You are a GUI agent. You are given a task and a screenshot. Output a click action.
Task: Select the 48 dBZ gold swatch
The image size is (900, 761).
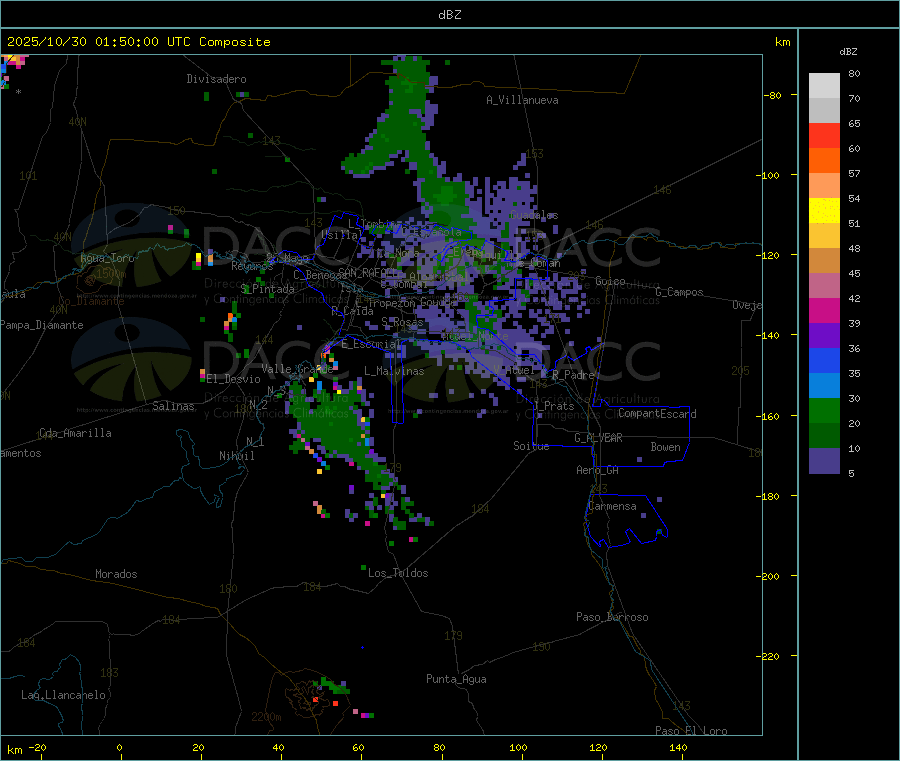[824, 236]
